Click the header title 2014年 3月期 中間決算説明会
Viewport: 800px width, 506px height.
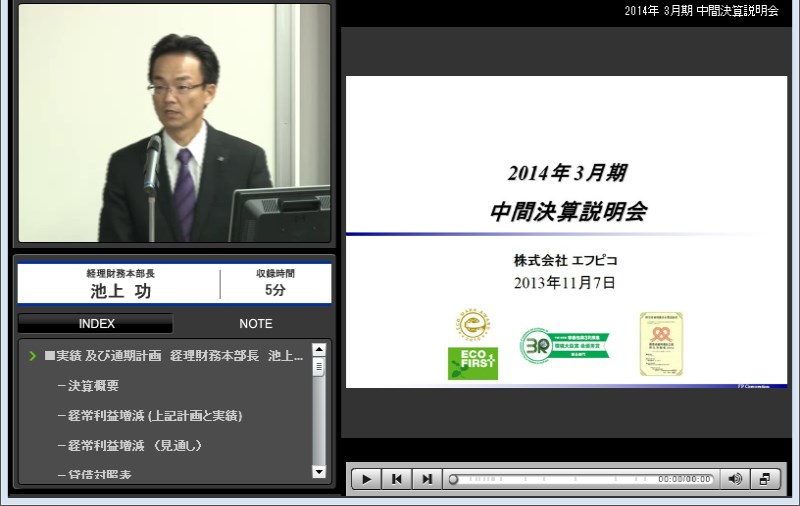(x=702, y=11)
